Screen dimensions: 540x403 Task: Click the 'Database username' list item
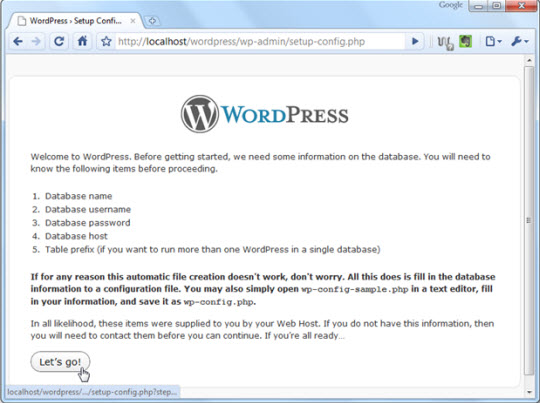click(88, 209)
